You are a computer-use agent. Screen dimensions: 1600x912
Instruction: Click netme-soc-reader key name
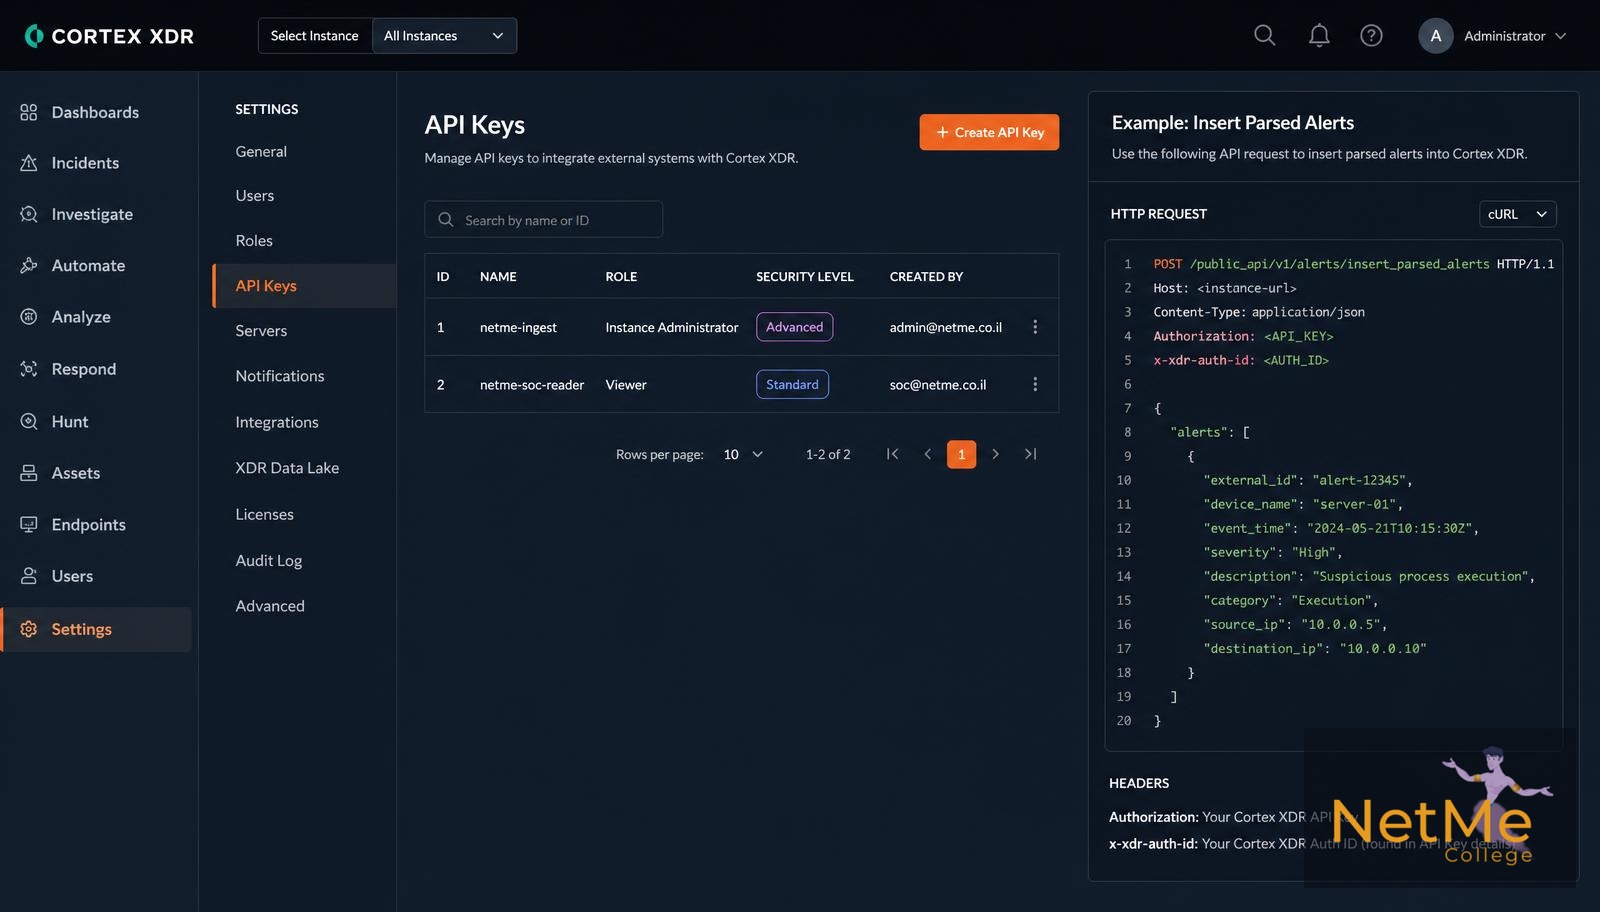point(532,385)
